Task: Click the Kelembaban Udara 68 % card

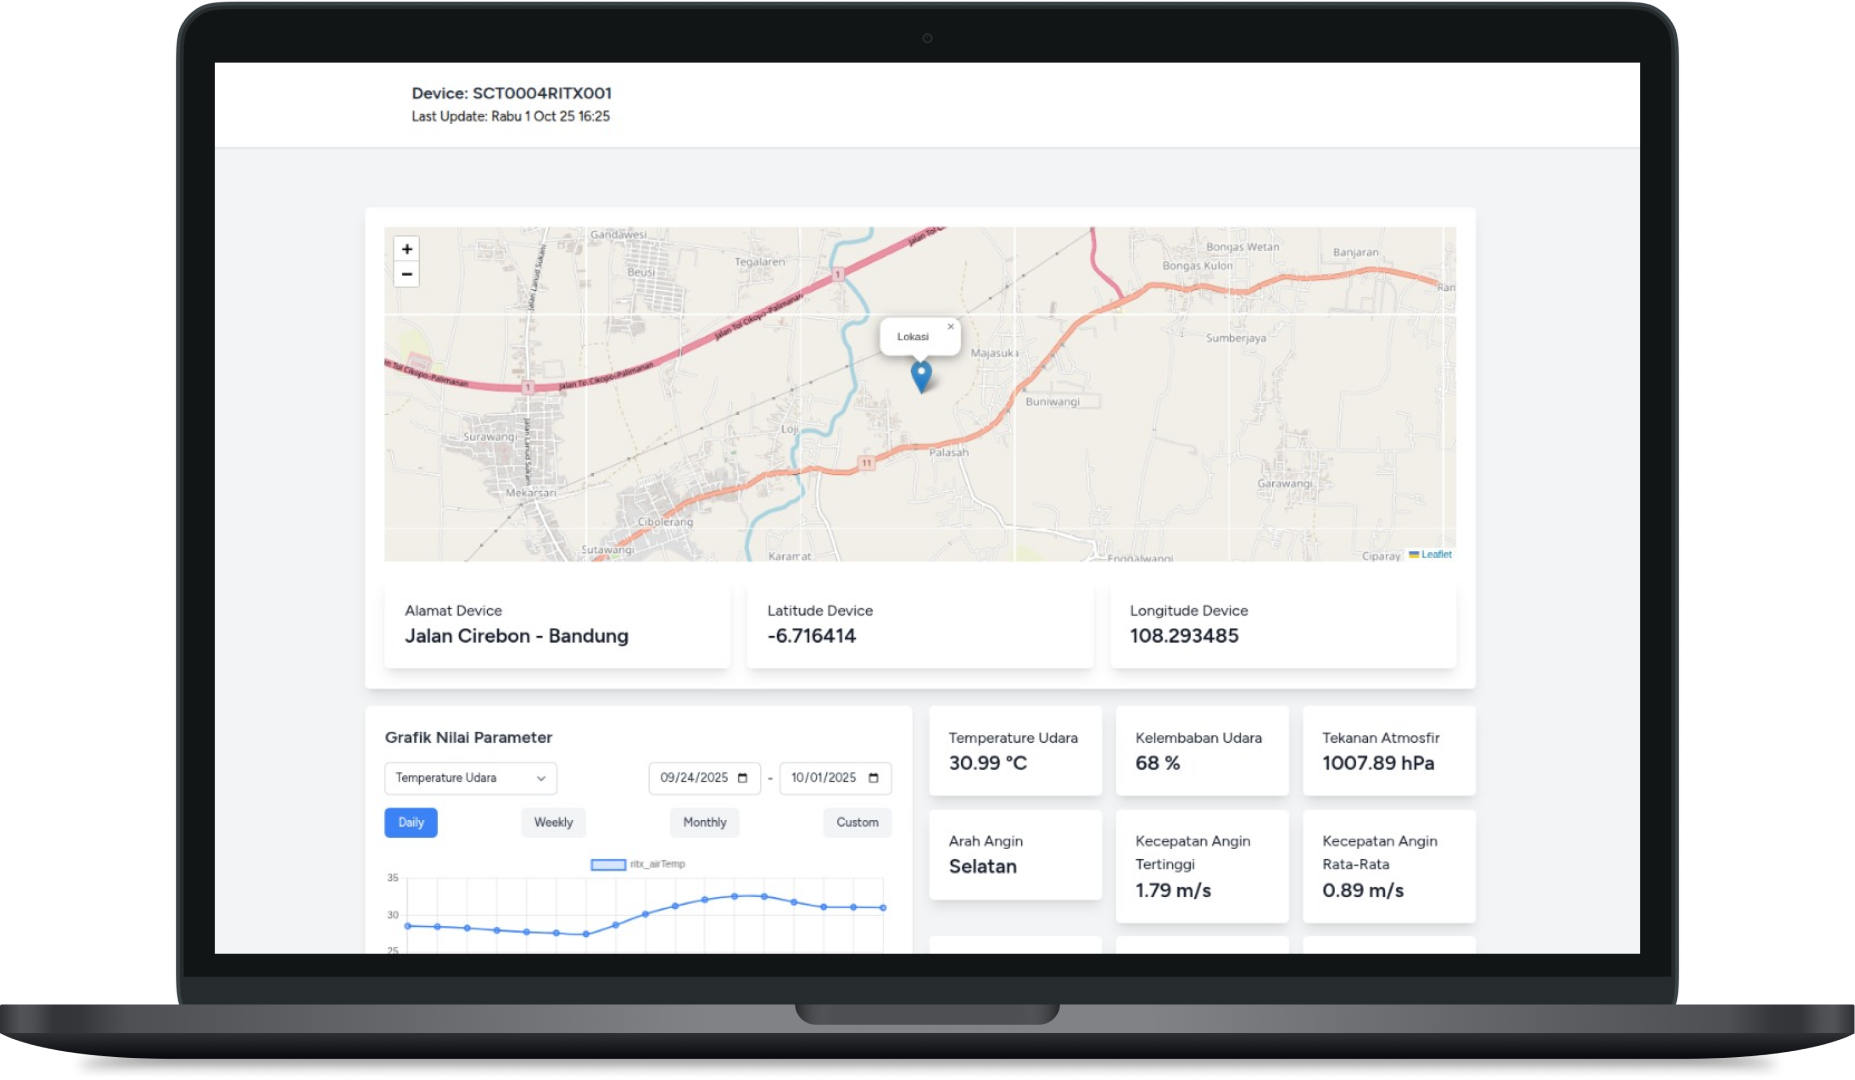Action: pos(1202,751)
